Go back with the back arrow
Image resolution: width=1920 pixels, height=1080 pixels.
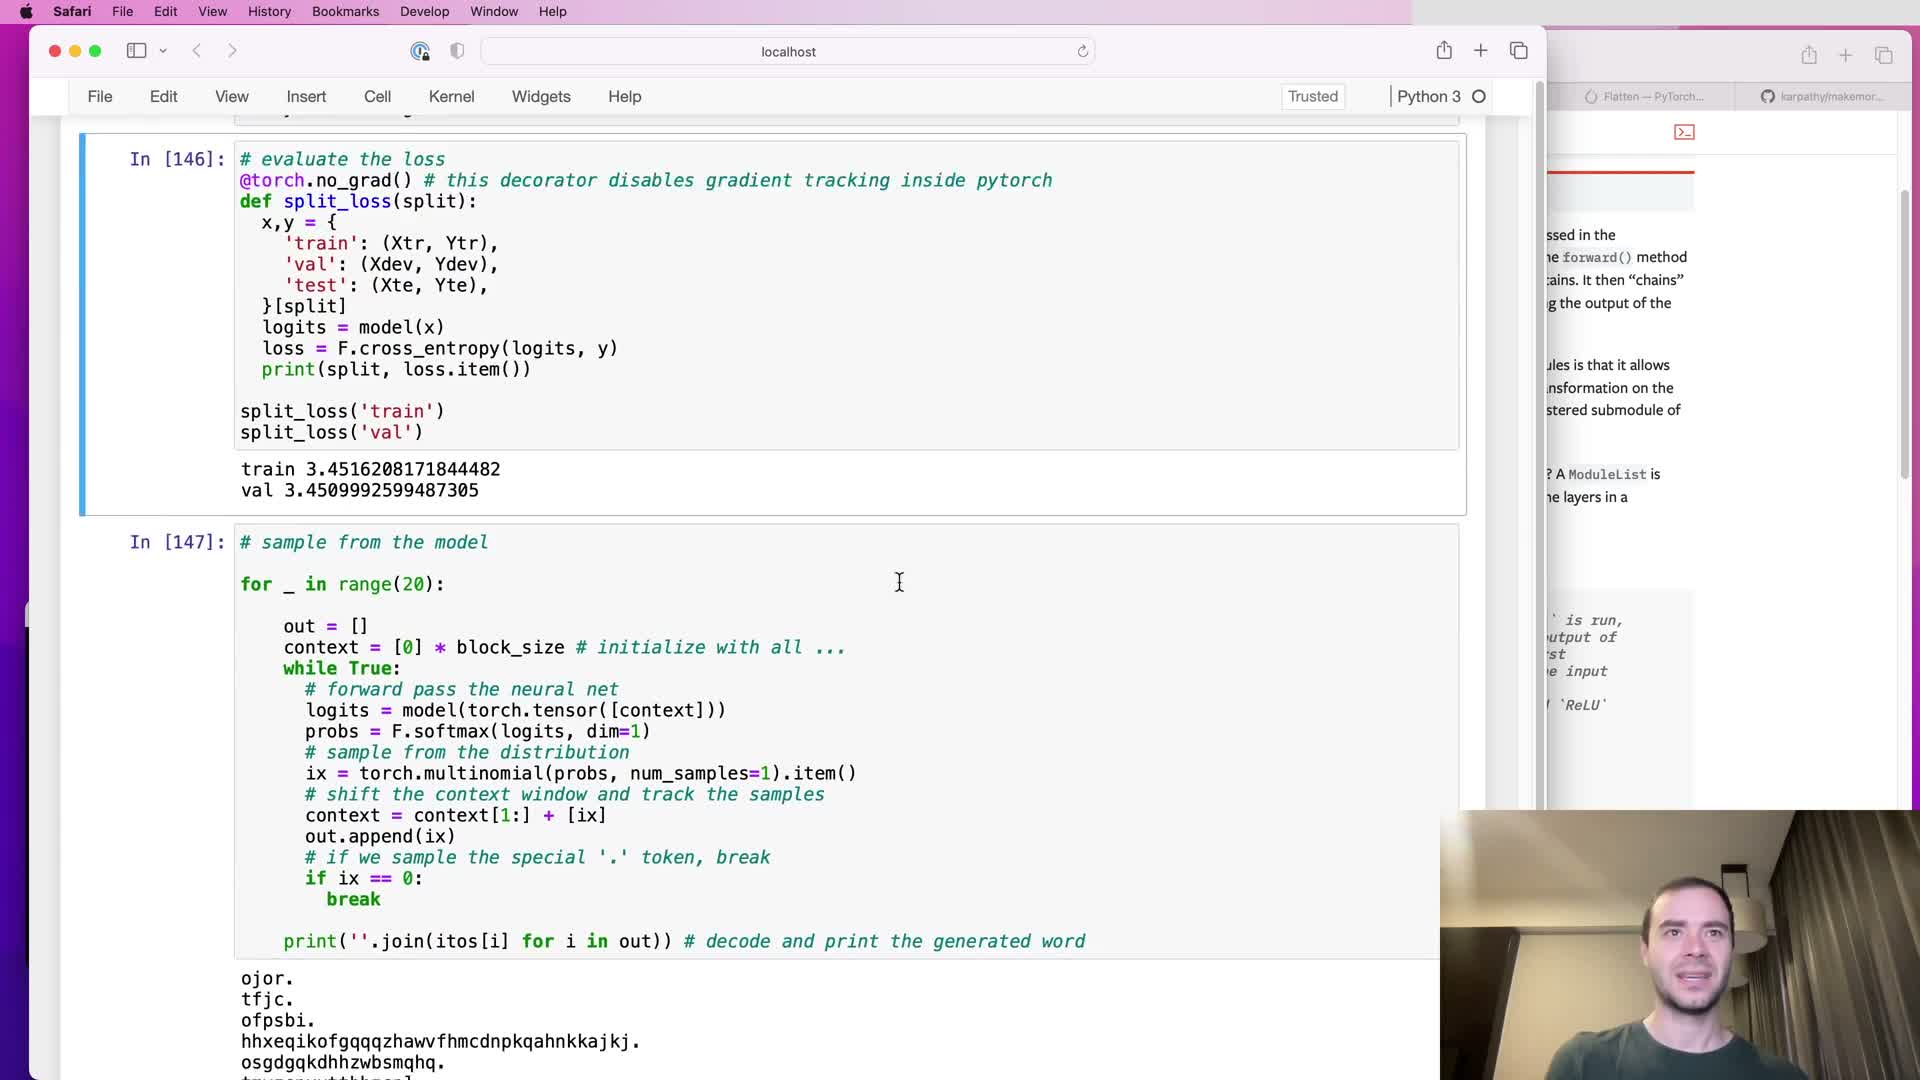click(197, 51)
